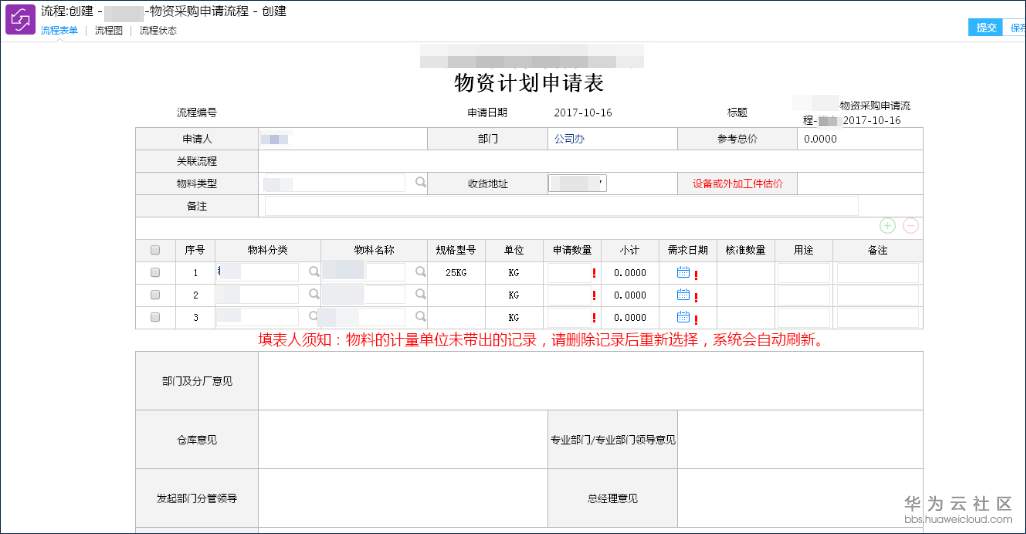Click the 关联流程 label
Viewport: 1026px width, 534px height.
197,161
